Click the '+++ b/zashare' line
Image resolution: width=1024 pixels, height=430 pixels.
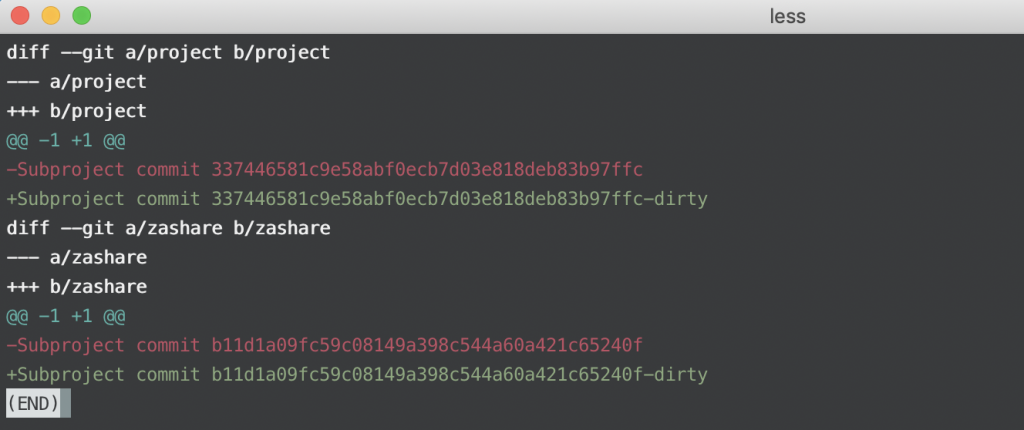pos(76,287)
